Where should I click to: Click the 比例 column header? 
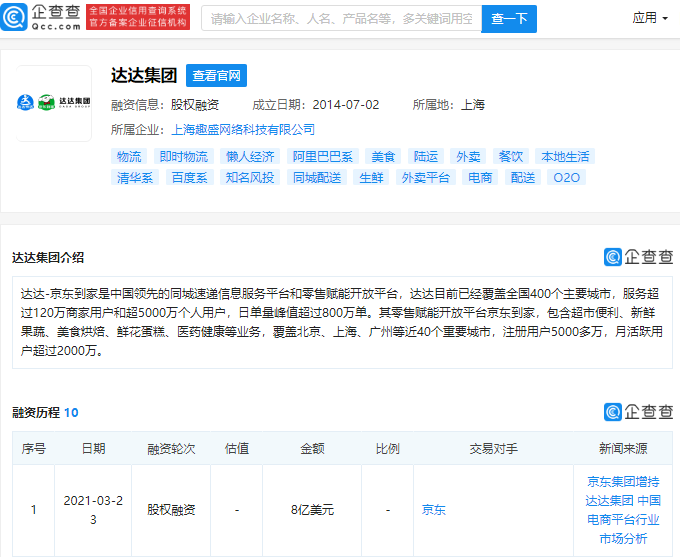pyautogui.click(x=388, y=448)
